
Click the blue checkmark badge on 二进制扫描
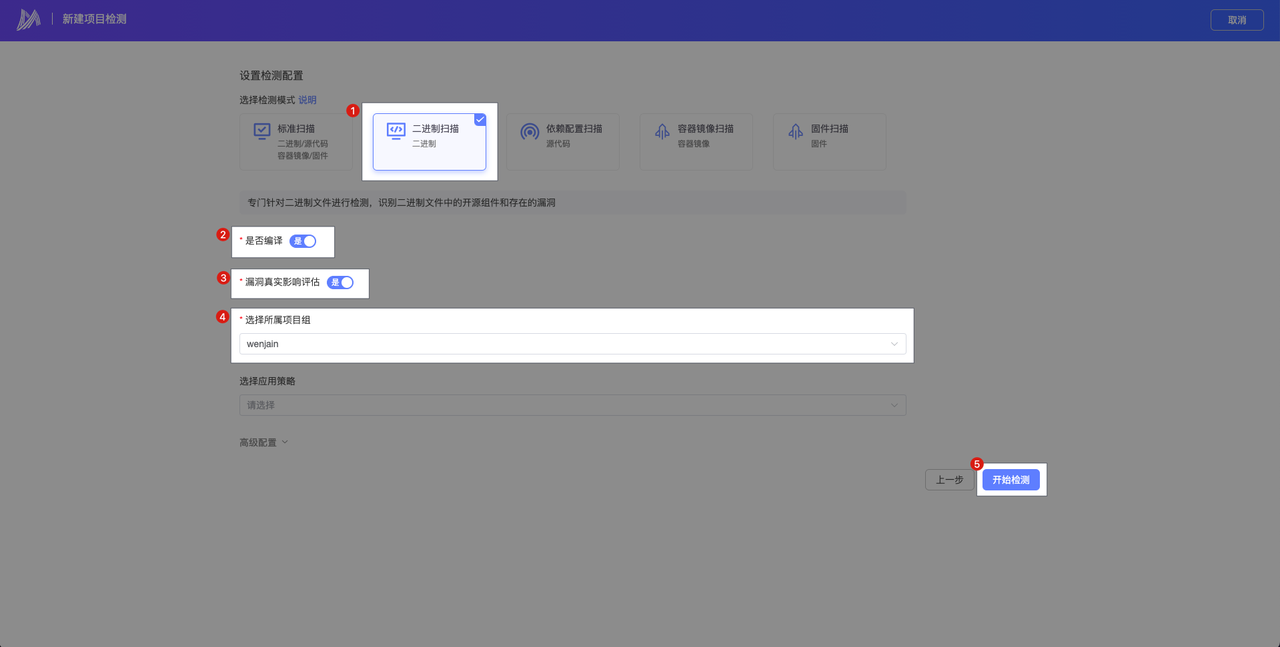[480, 119]
